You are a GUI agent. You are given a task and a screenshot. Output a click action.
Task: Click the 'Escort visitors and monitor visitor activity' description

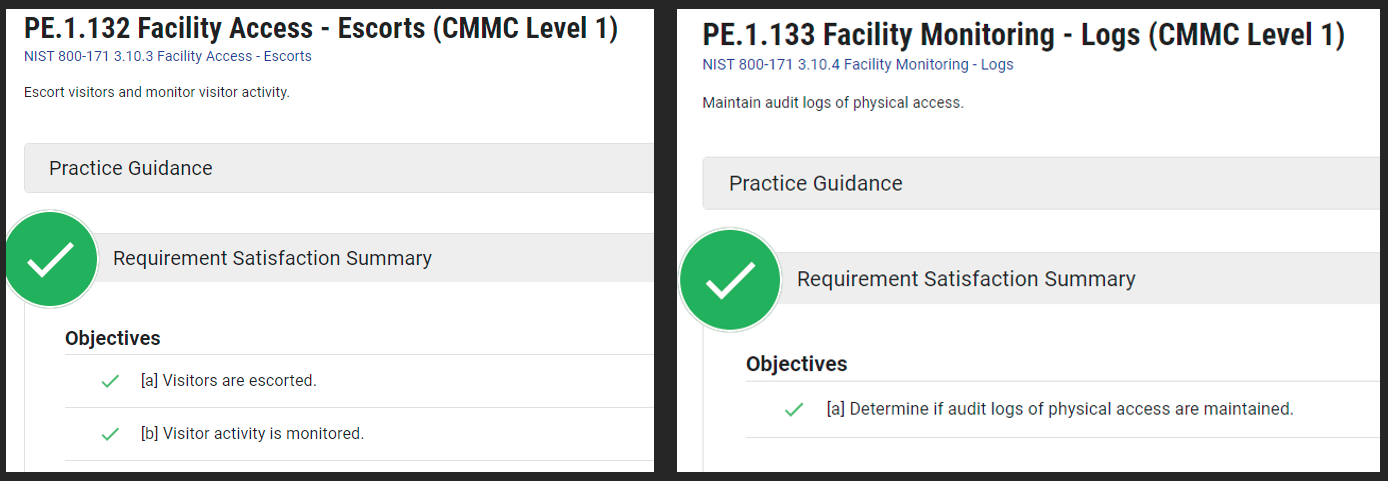pos(156,93)
